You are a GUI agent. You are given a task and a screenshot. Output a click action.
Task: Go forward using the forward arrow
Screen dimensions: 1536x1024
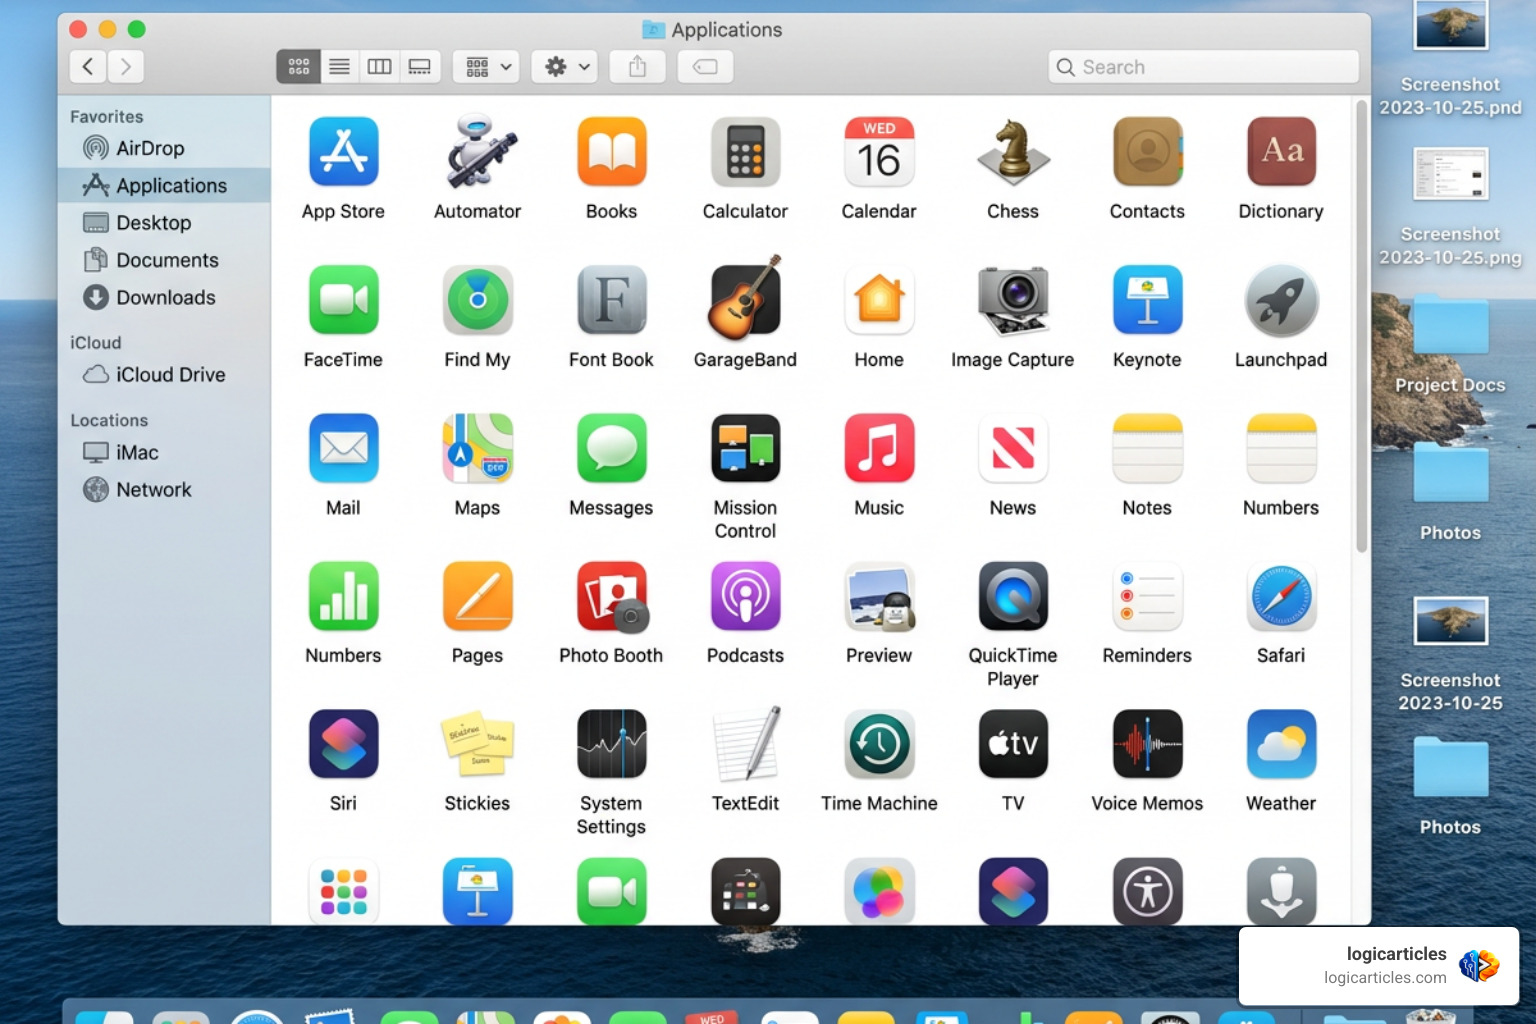pos(126,67)
